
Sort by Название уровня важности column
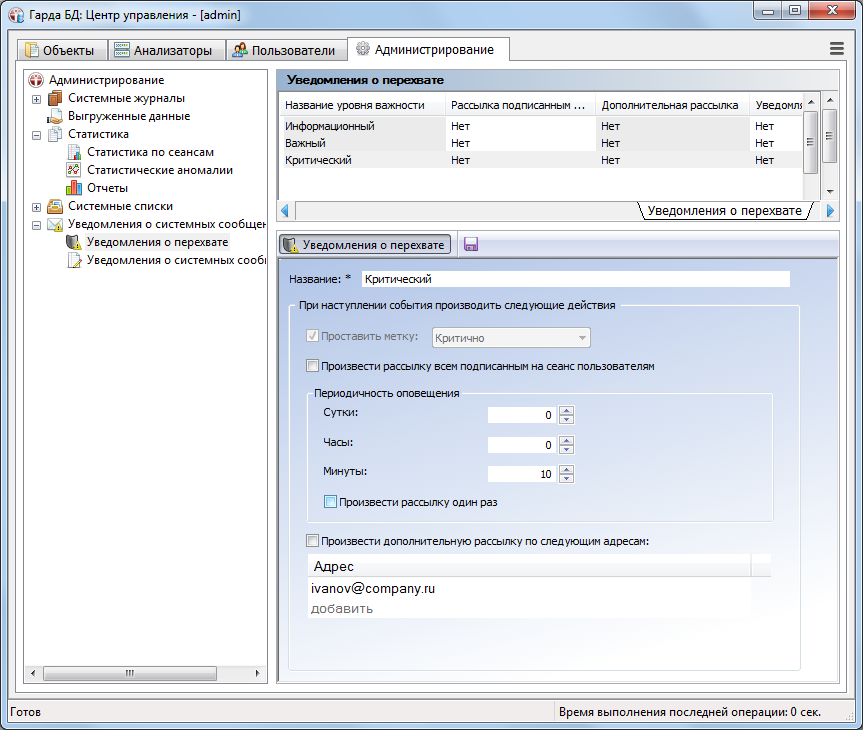(362, 105)
